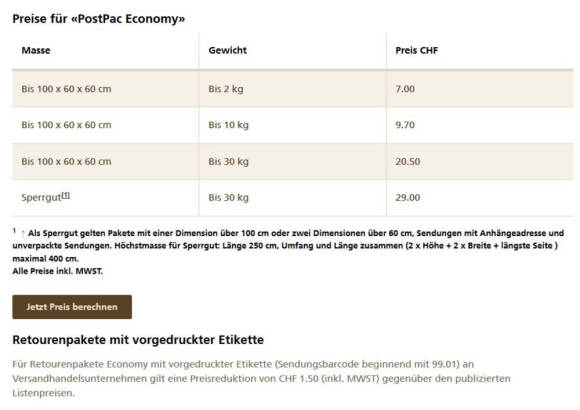Select the Gewicht column header
This screenshot has width=580, height=410.
tap(227, 50)
